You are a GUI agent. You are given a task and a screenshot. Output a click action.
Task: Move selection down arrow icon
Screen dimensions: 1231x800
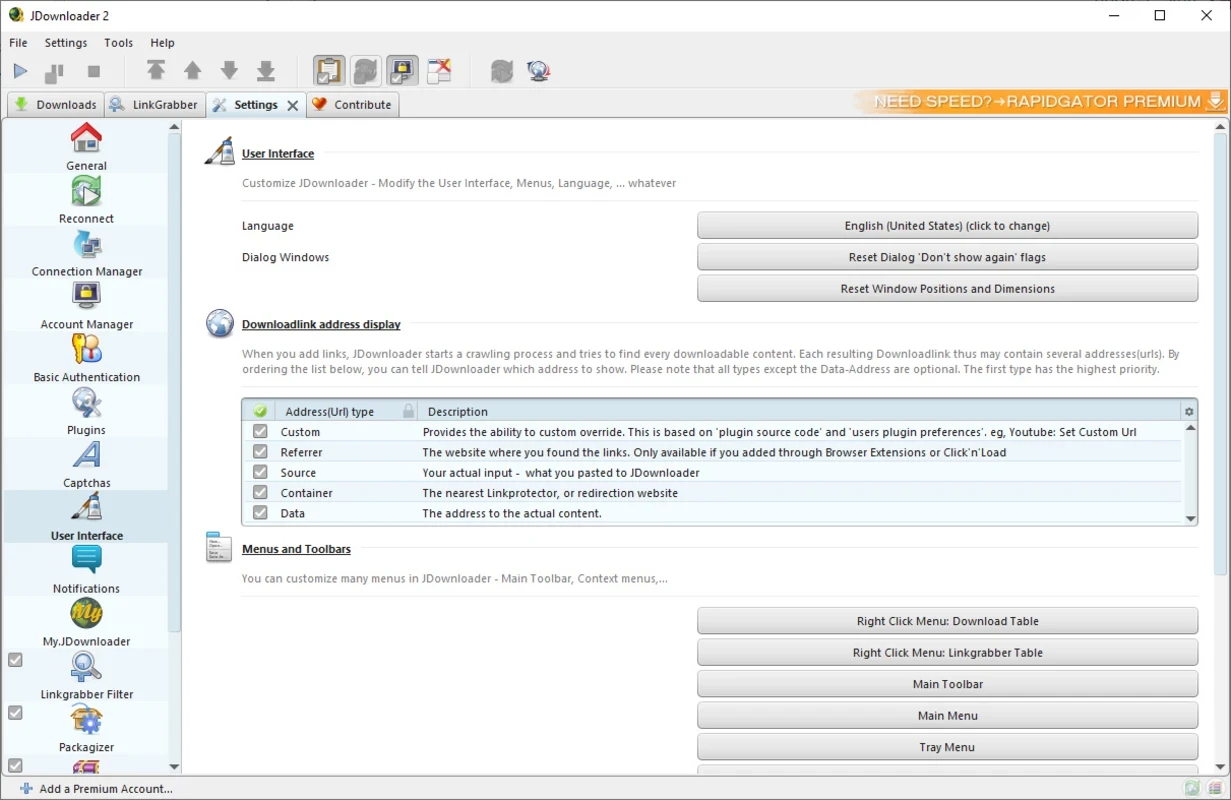point(229,70)
